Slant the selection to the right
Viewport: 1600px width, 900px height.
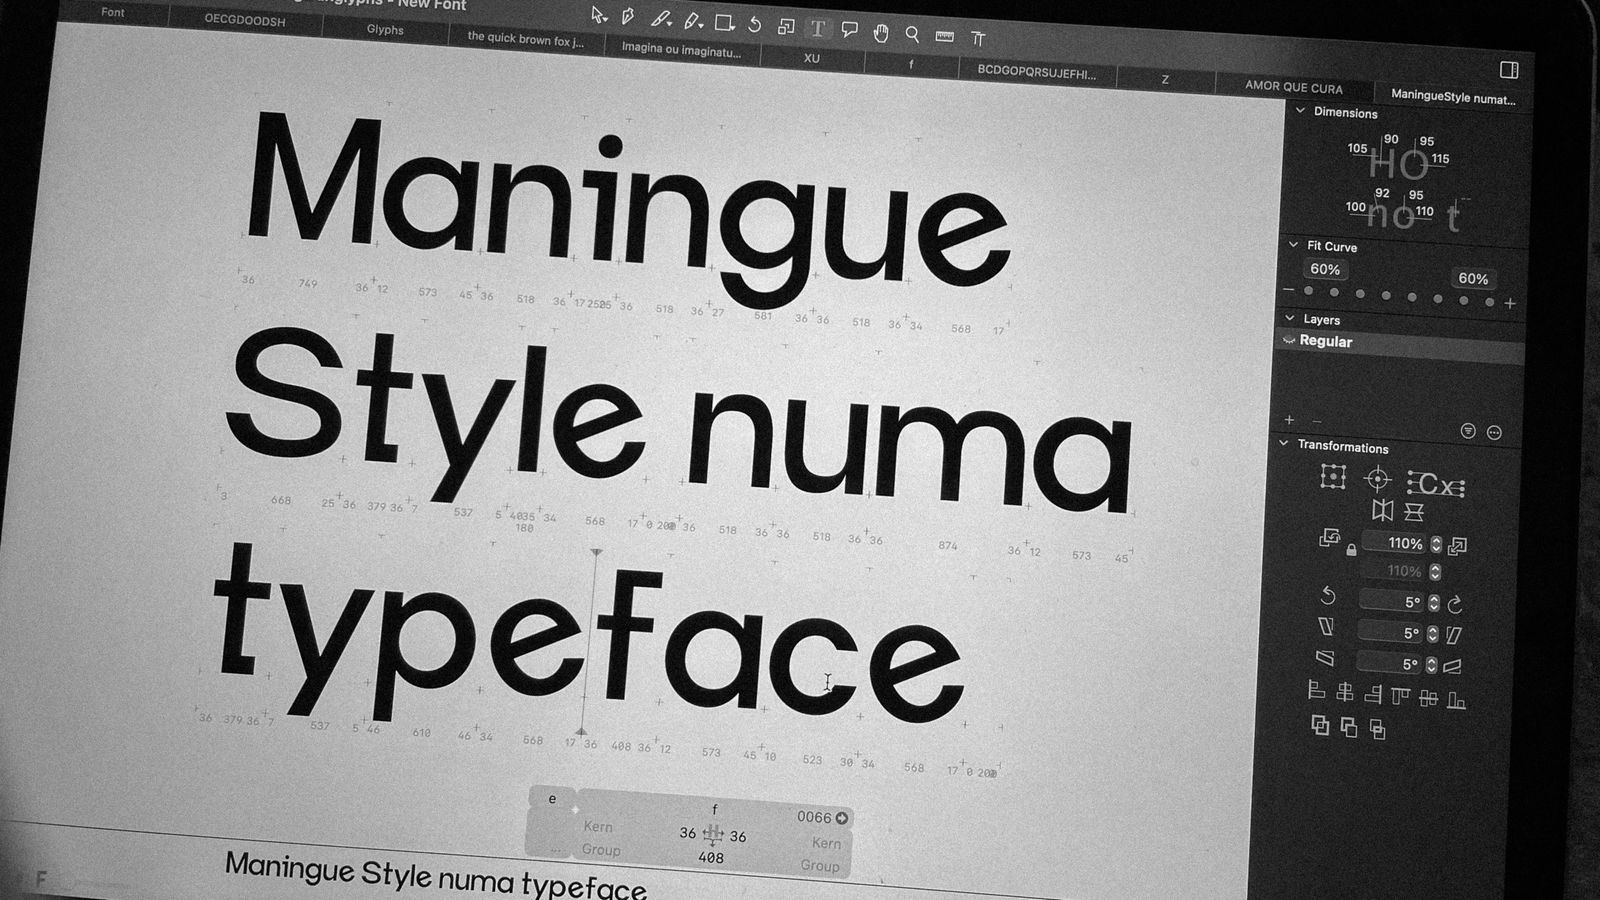point(1453,634)
